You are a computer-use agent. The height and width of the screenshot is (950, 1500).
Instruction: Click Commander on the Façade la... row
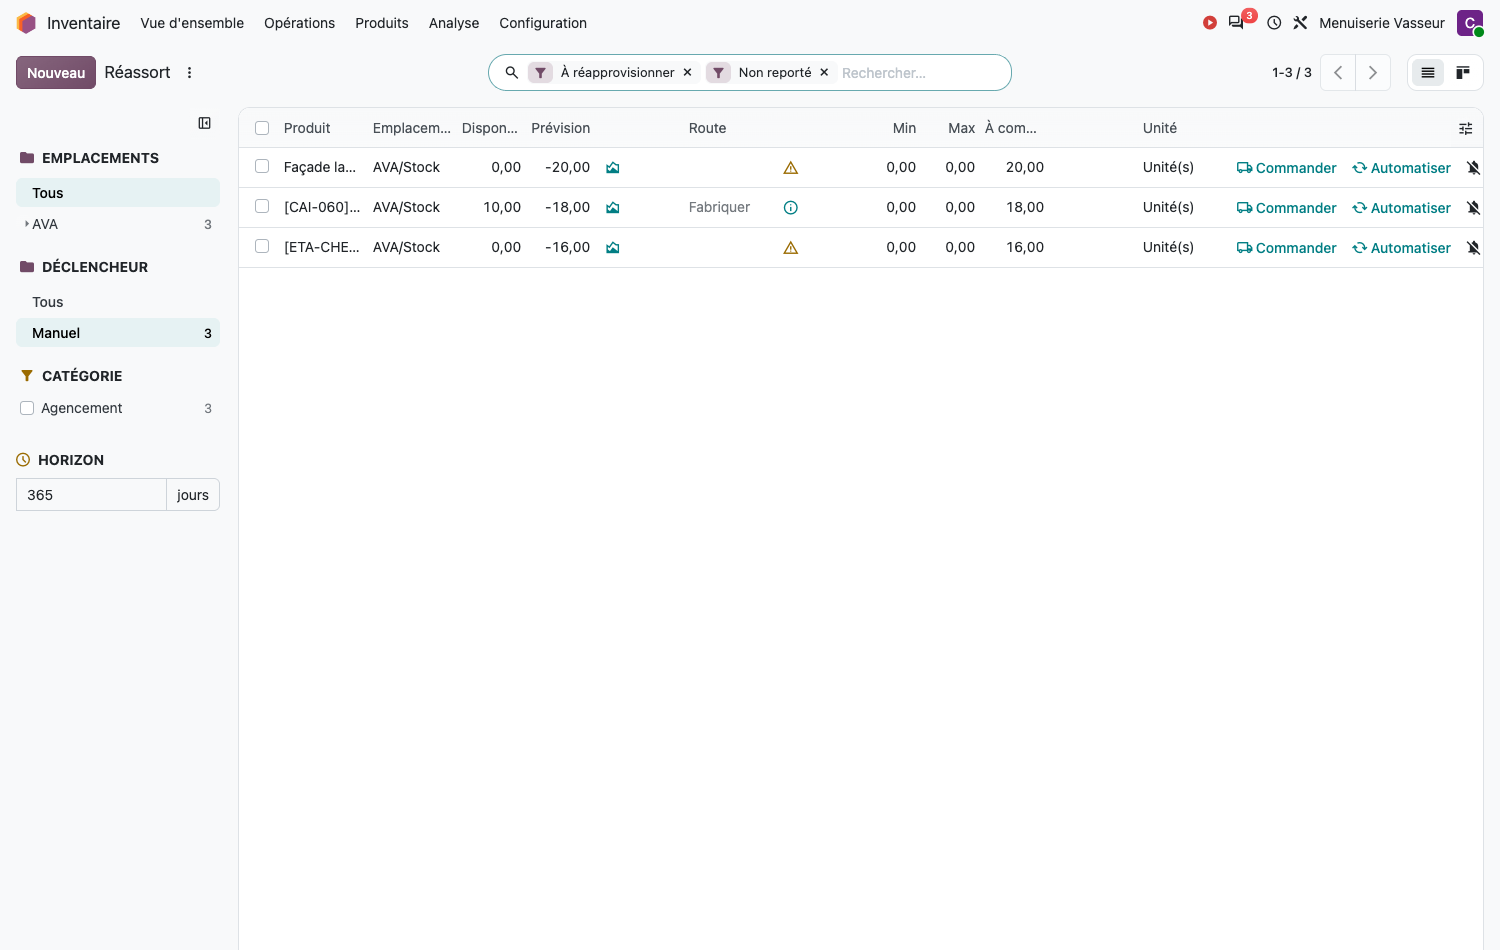[x=1287, y=168]
